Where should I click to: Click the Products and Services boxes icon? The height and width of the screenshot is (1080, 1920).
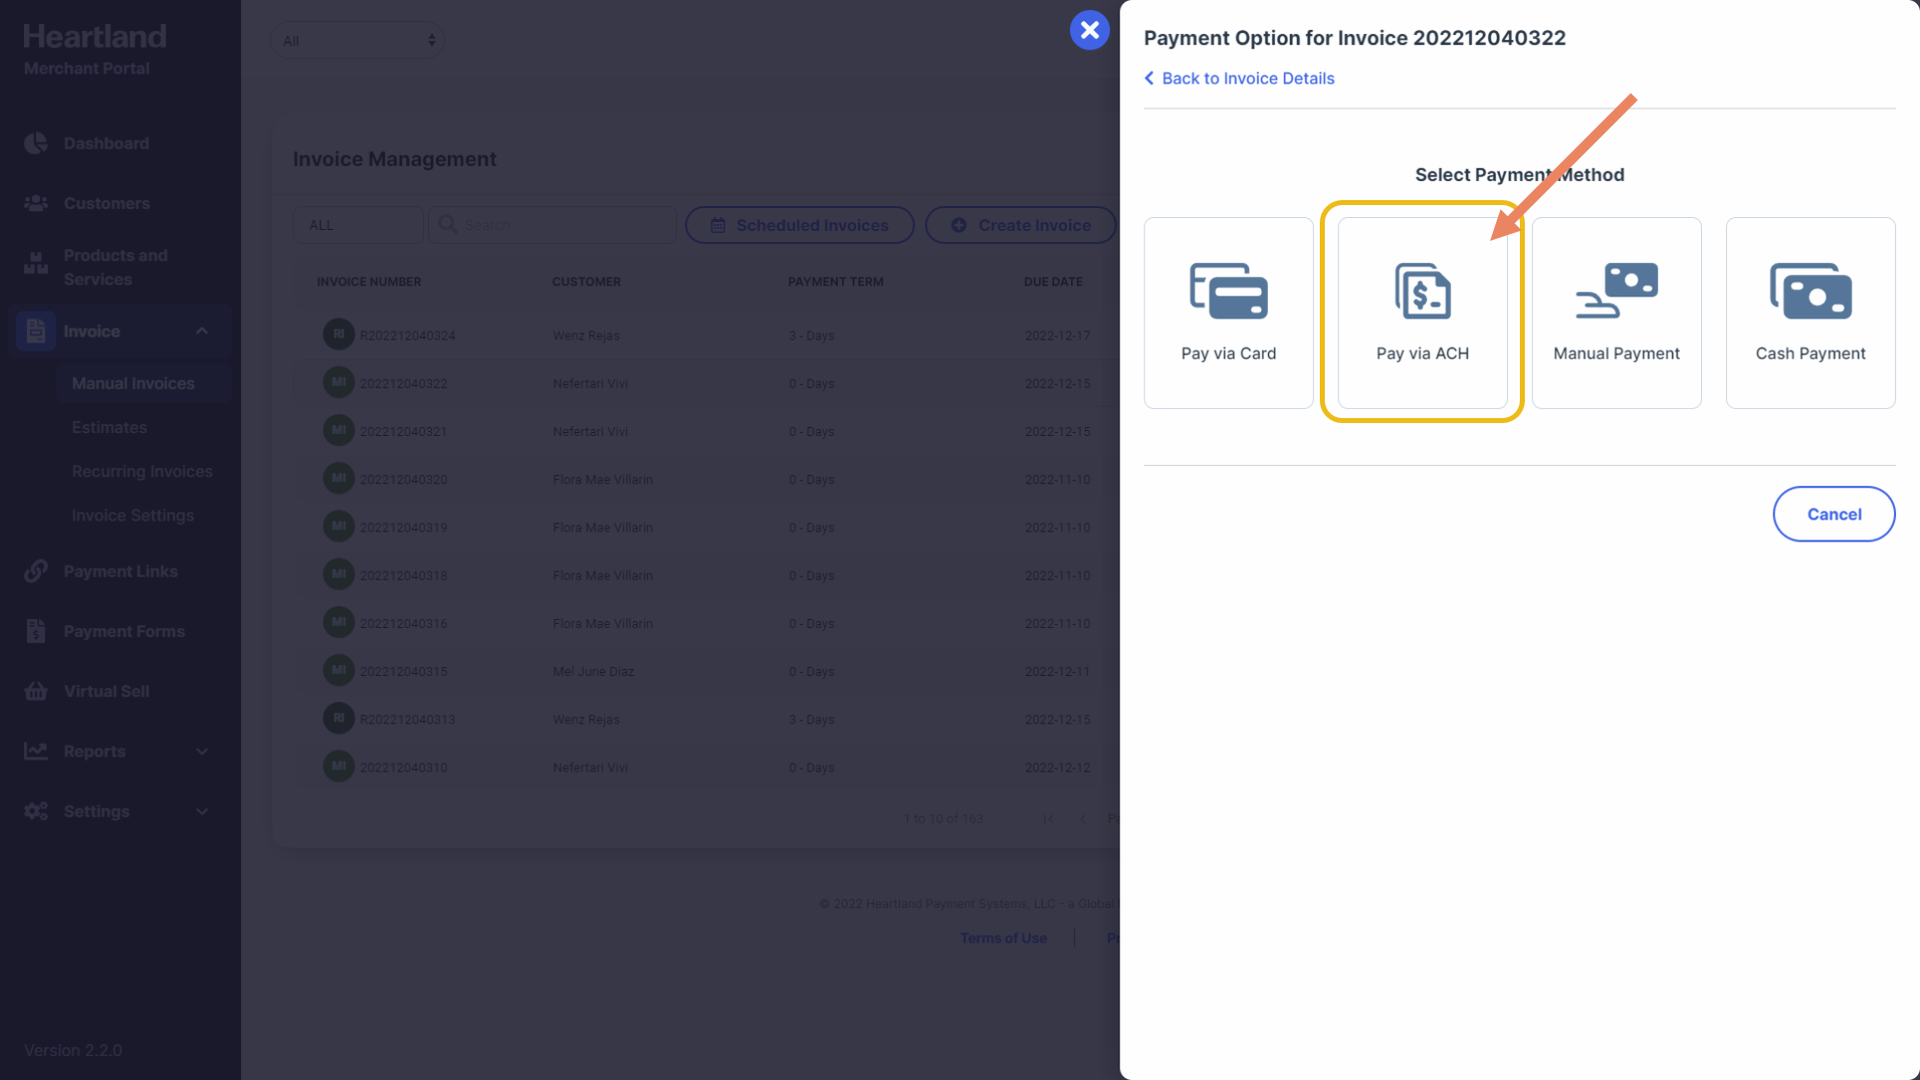(36, 264)
